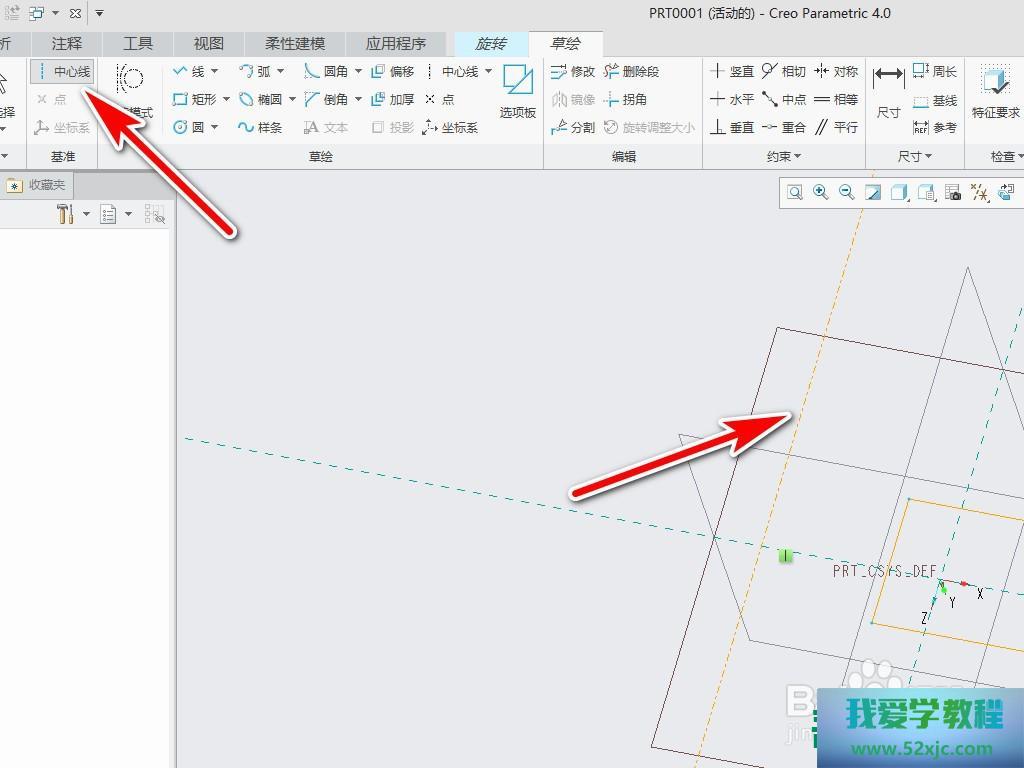Click the zoom in magnifier icon
Viewport: 1024px width, 768px height.
(x=821, y=192)
